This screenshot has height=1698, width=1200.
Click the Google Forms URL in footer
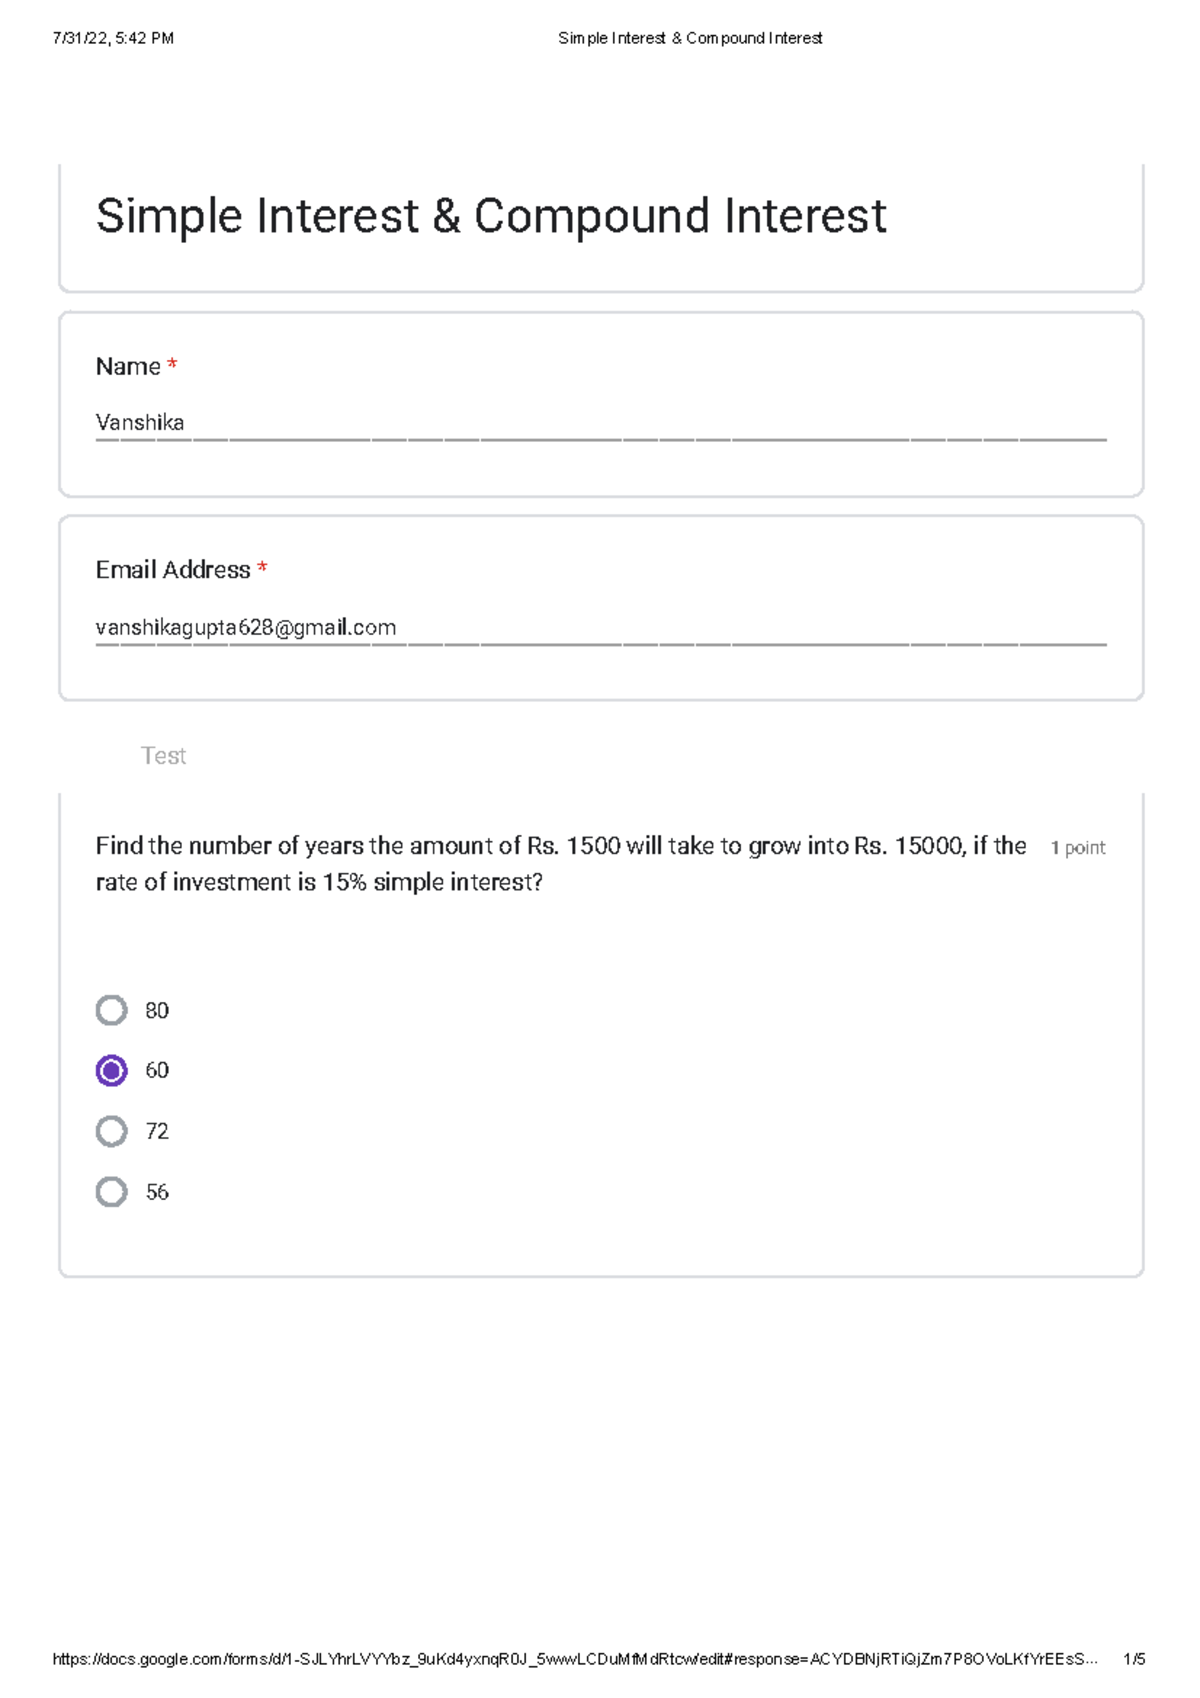[574, 1659]
